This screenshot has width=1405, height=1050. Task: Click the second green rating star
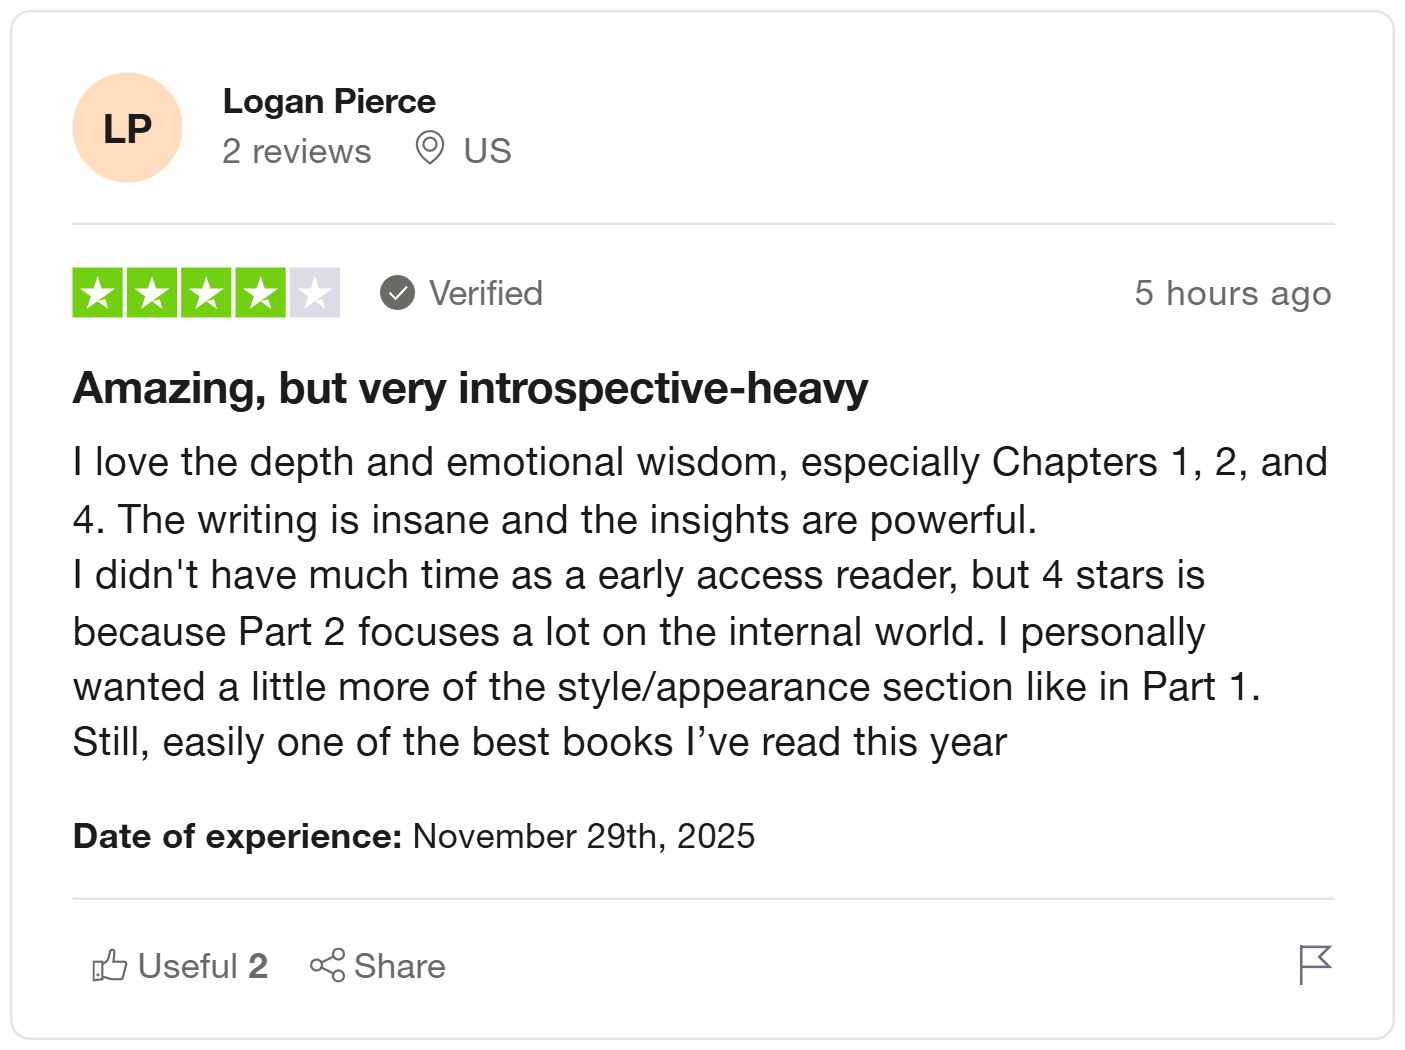tap(152, 293)
